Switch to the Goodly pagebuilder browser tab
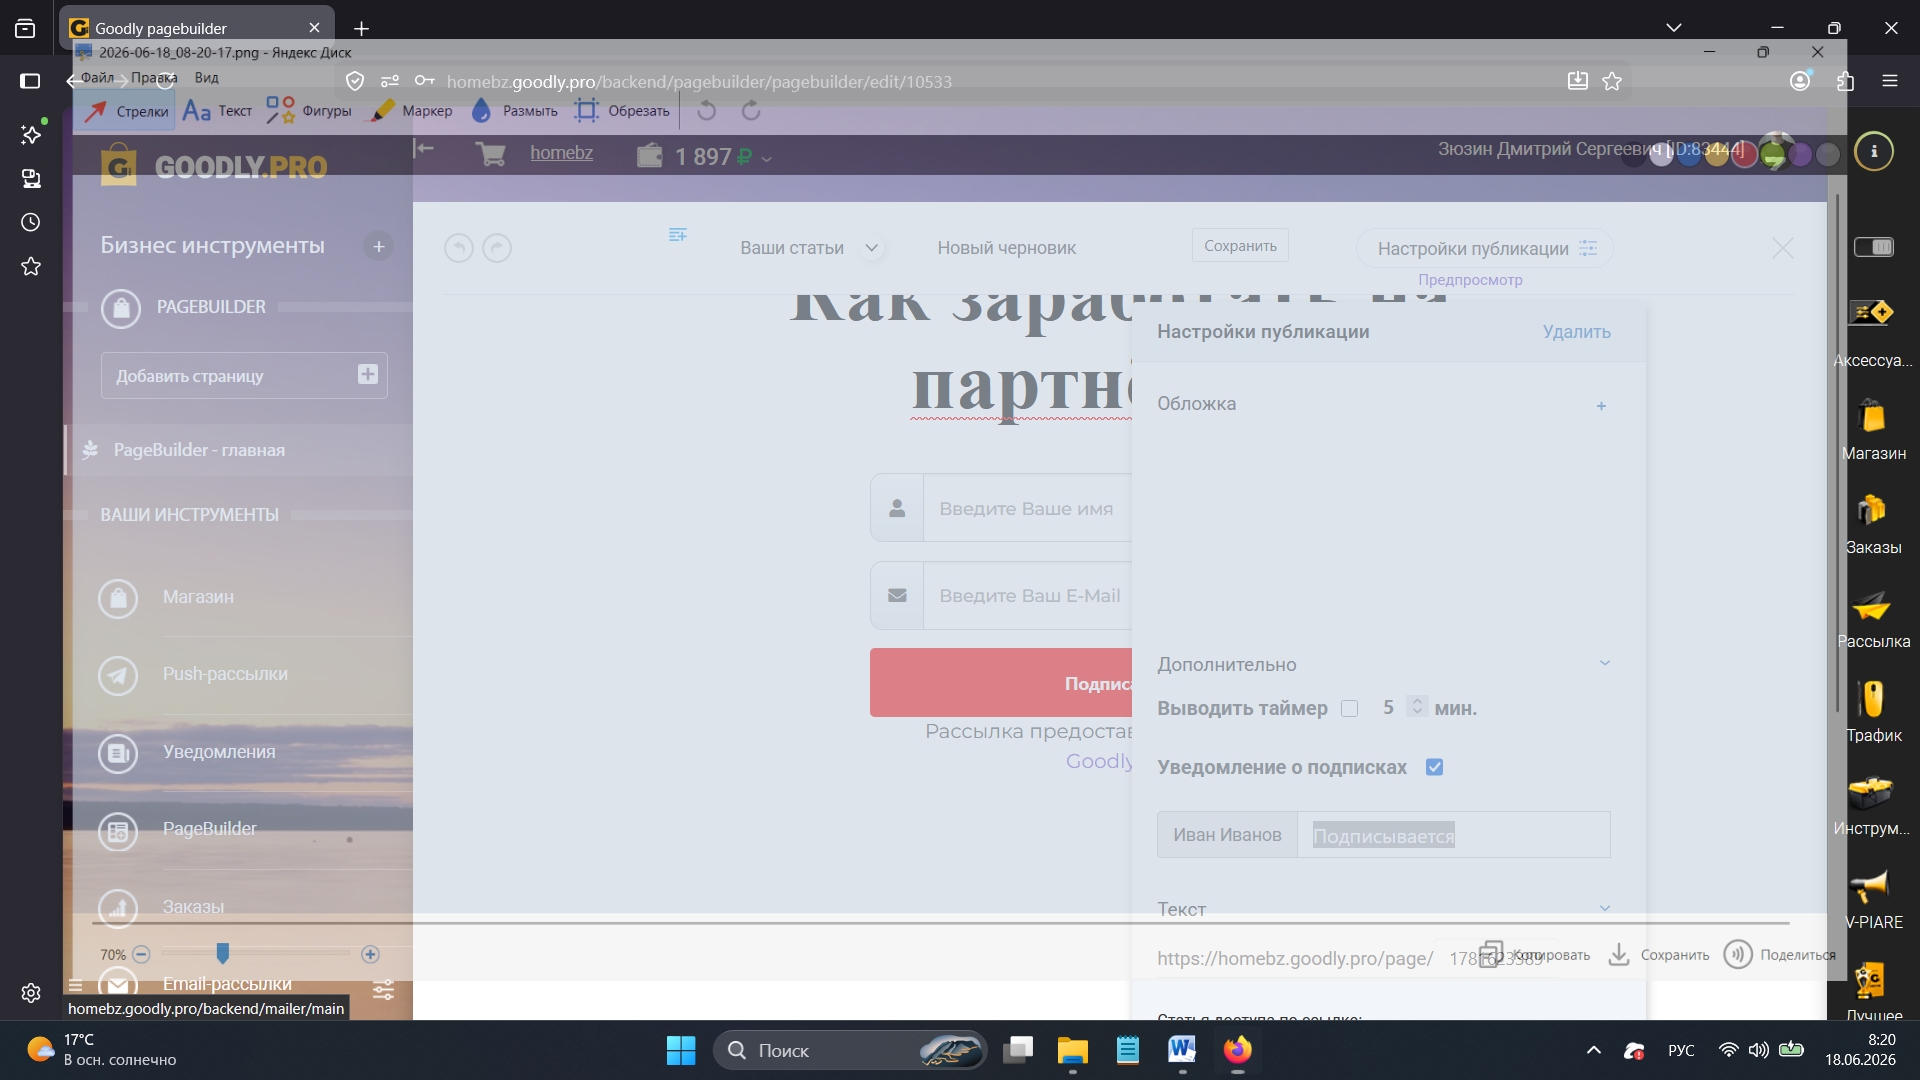 [196, 28]
